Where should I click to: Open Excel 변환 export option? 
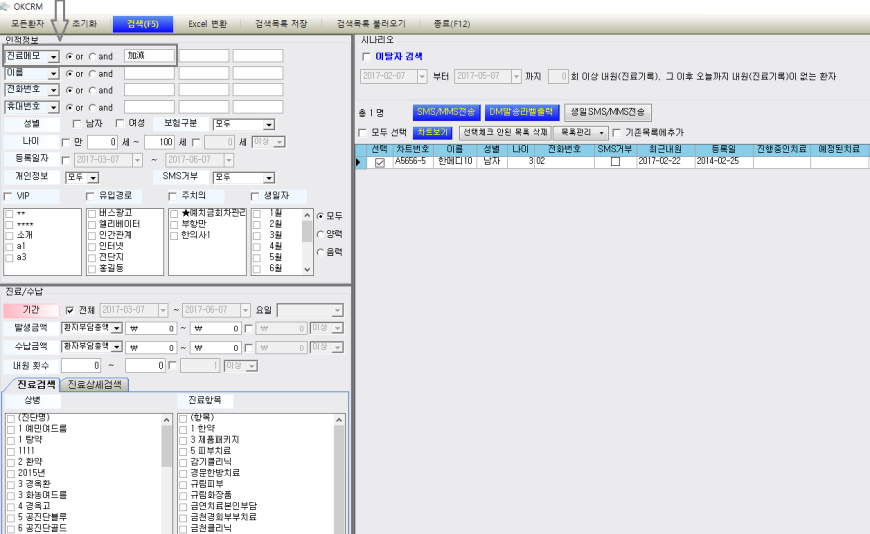pyautogui.click(x=208, y=24)
